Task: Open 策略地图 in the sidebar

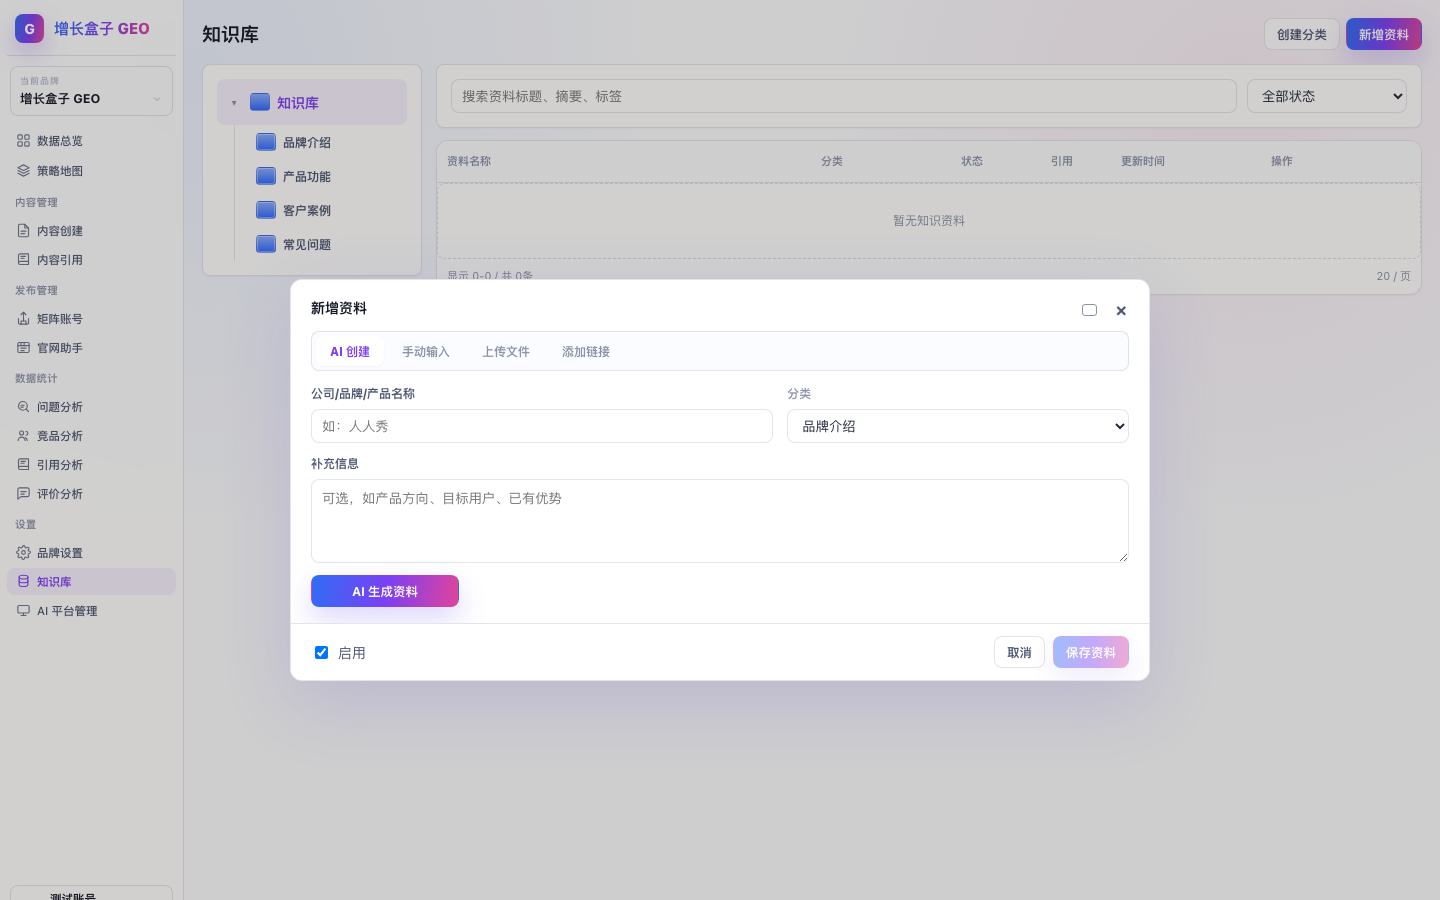Action: coord(91,171)
